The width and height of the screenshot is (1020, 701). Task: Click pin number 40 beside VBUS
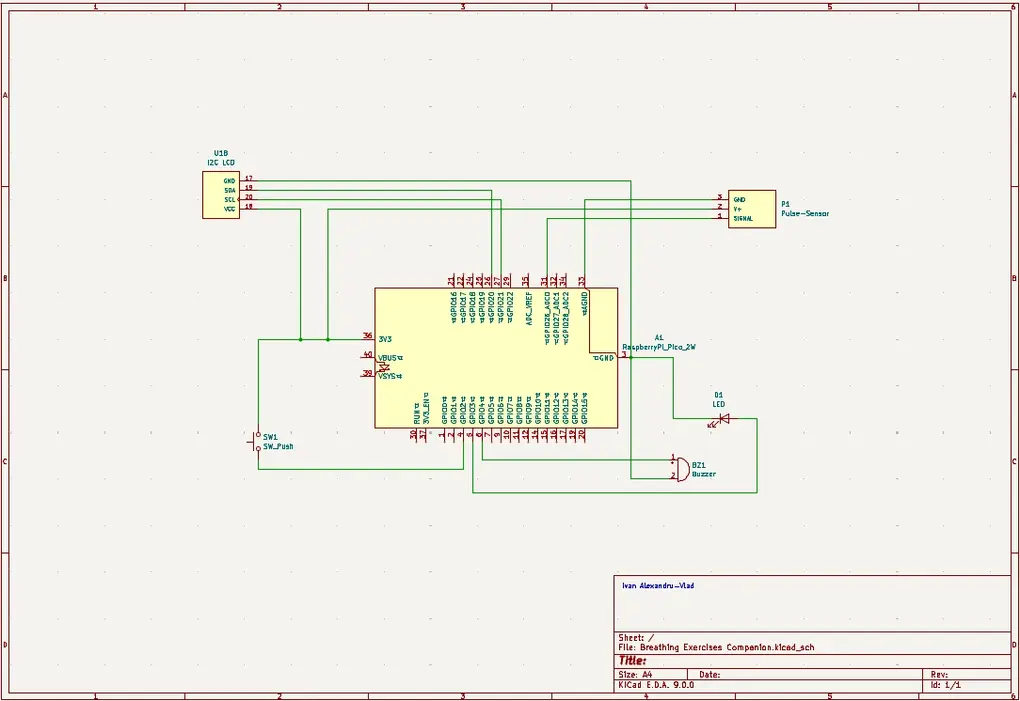coord(368,354)
